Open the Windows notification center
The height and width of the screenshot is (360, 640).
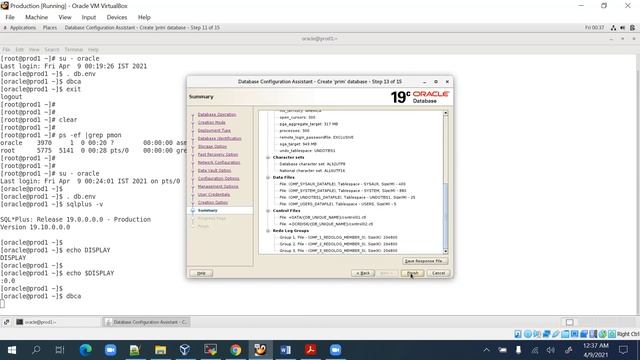pyautogui.click(x=623, y=350)
